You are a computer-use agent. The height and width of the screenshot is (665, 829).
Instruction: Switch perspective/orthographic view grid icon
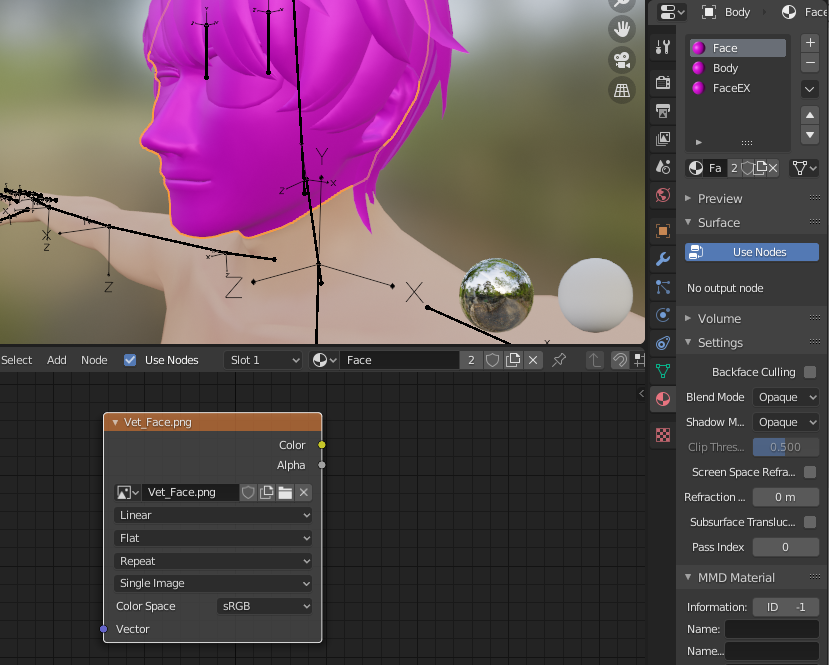(622, 90)
